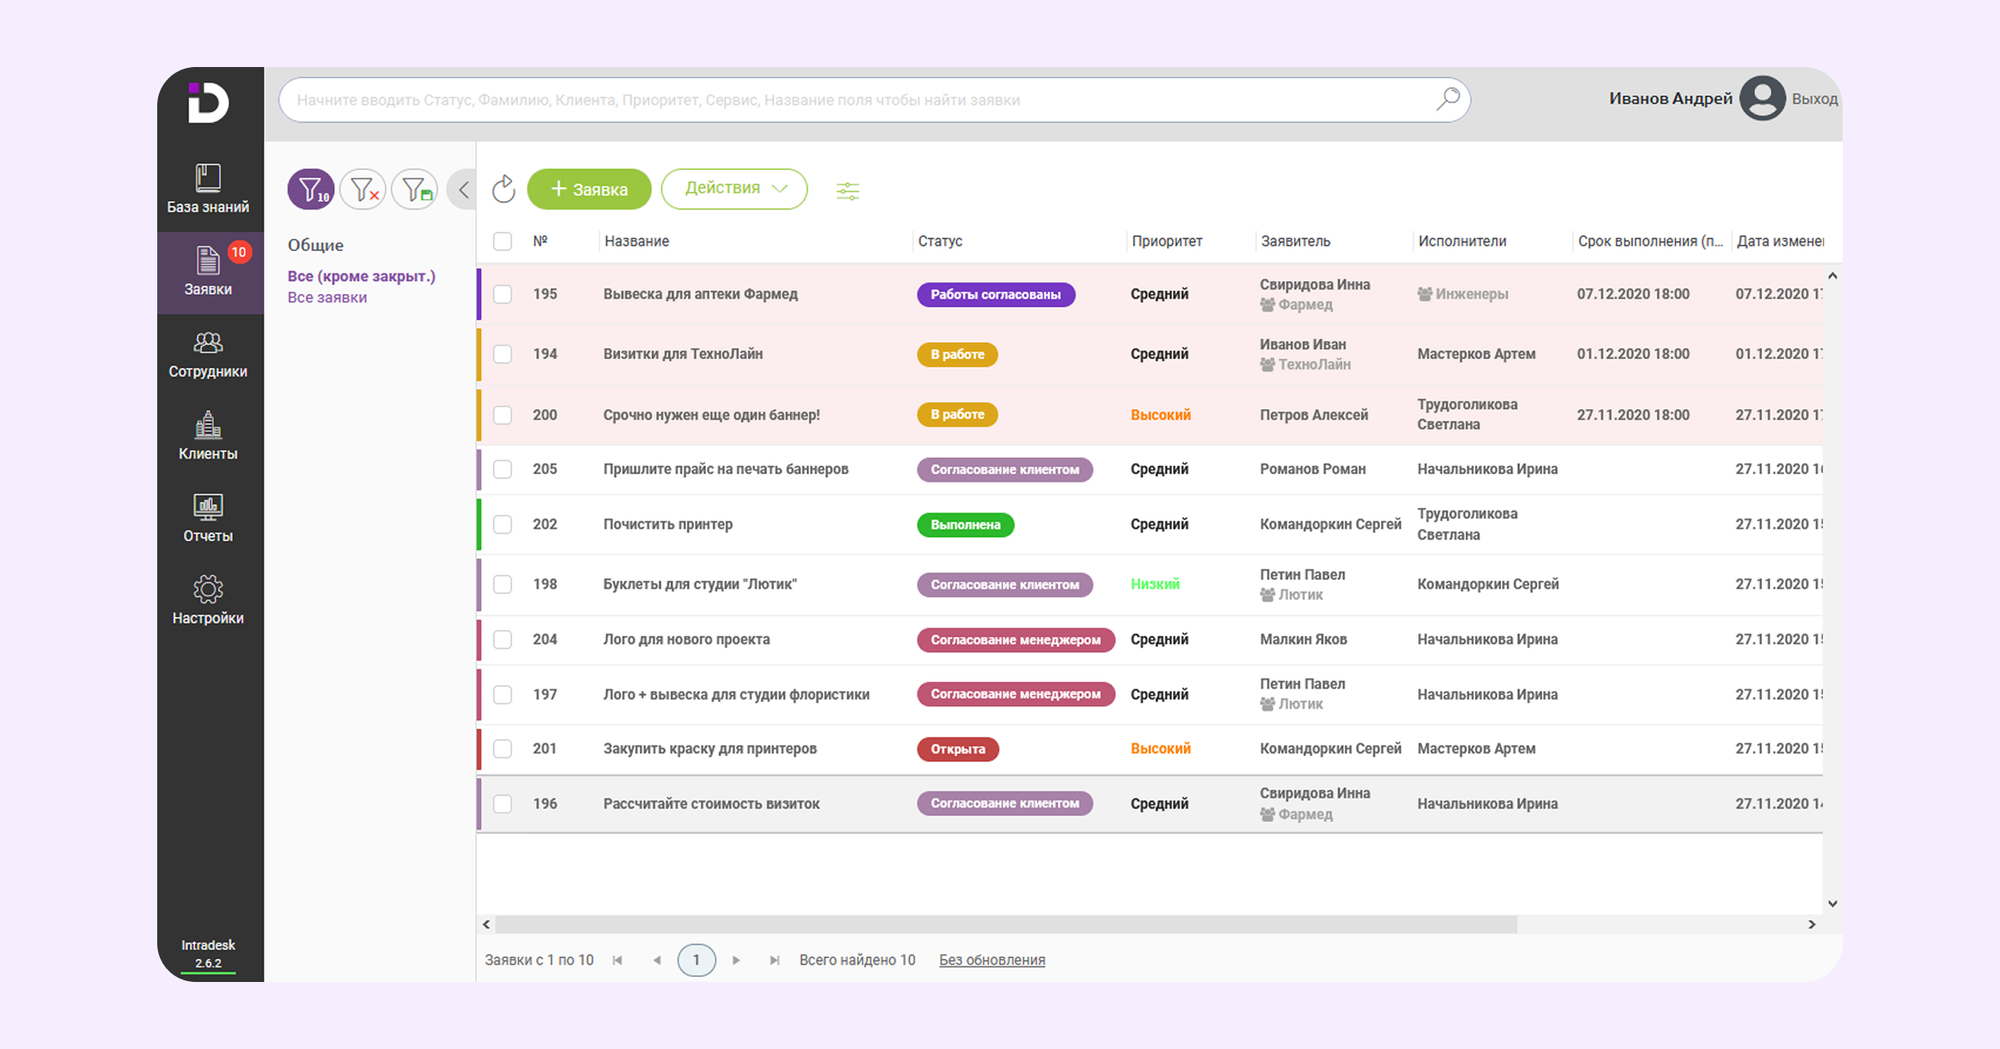Select the checkbox for ticket 202
This screenshot has height=1049, width=2000.
coord(503,525)
